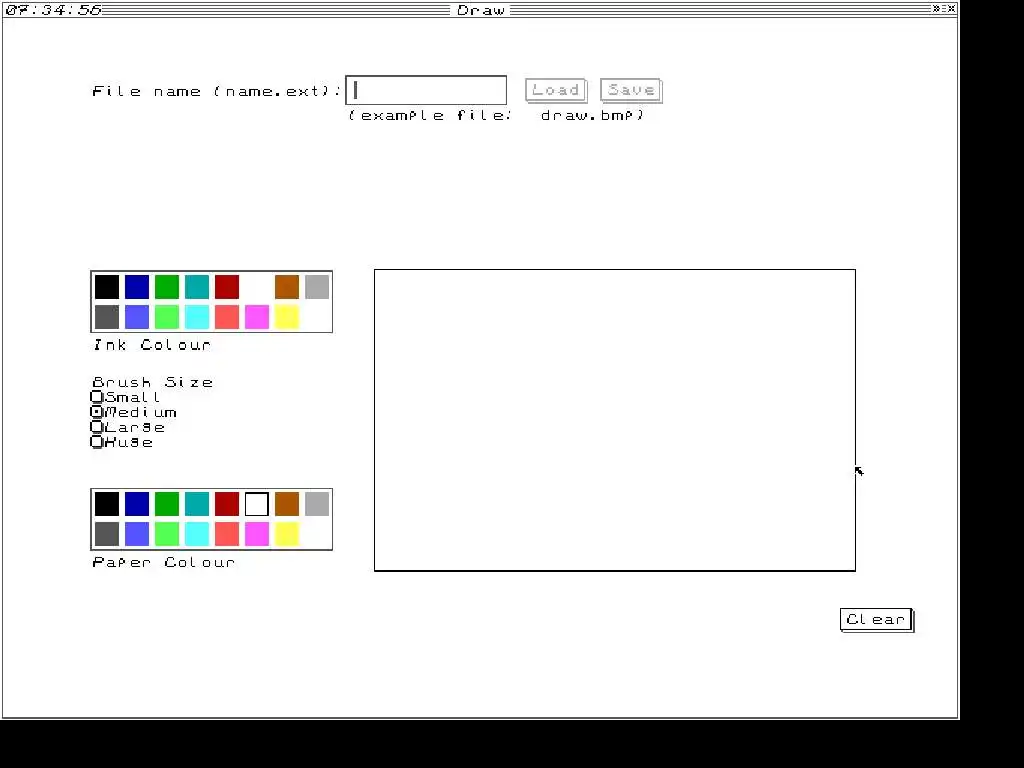Set Paper Colour to dark red

pyautogui.click(x=227, y=504)
